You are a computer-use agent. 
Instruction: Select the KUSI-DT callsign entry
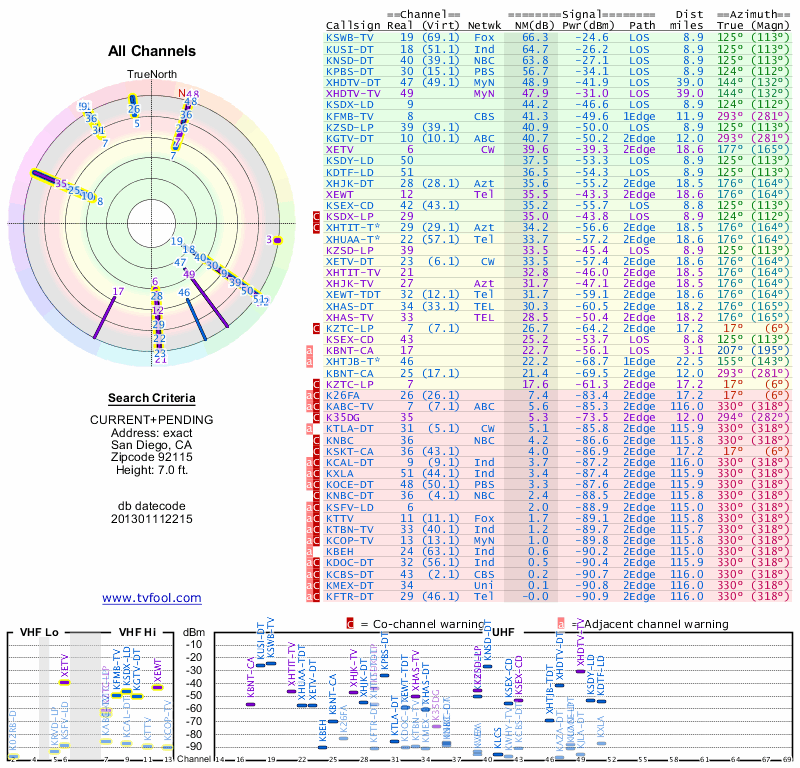point(350,49)
